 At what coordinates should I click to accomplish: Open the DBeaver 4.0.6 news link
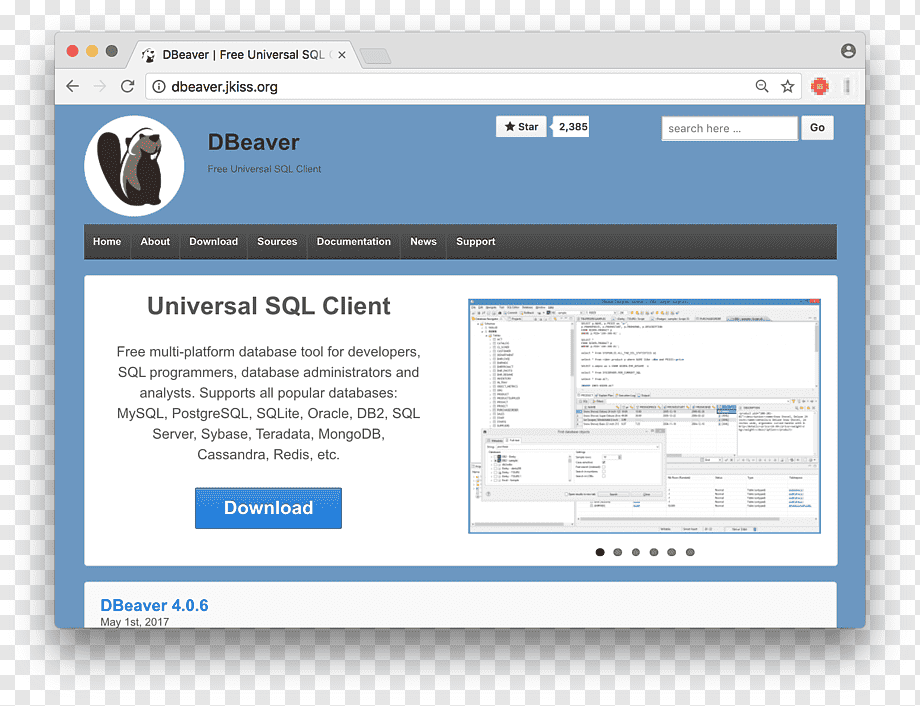tap(154, 605)
